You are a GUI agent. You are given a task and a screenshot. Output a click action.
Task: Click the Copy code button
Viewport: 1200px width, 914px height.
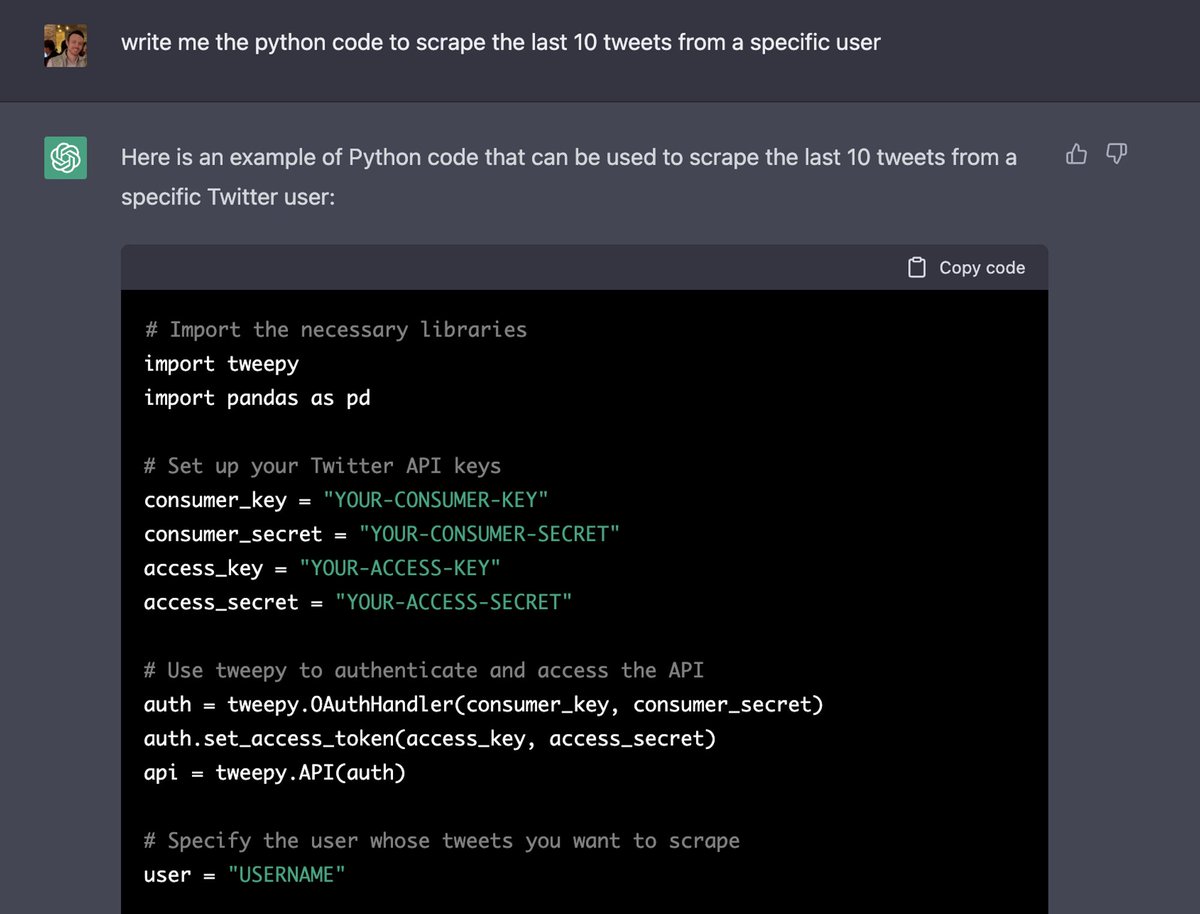point(966,267)
